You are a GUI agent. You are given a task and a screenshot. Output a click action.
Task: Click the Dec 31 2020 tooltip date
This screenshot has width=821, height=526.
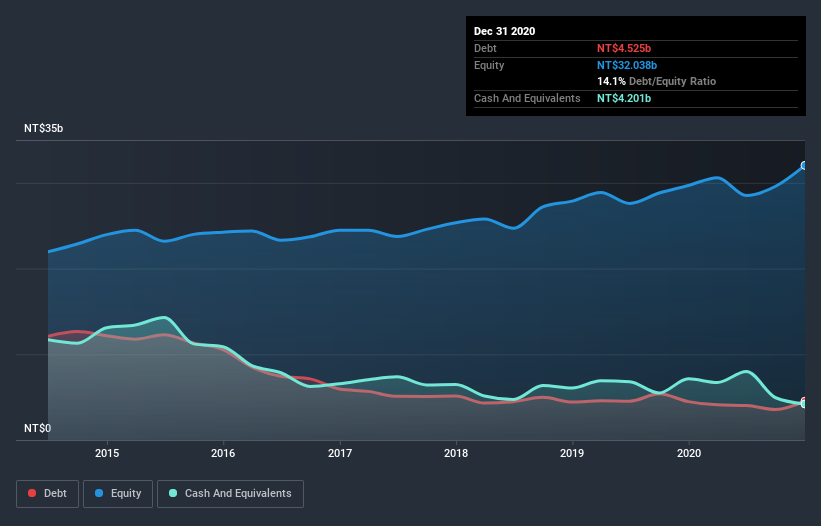(504, 31)
